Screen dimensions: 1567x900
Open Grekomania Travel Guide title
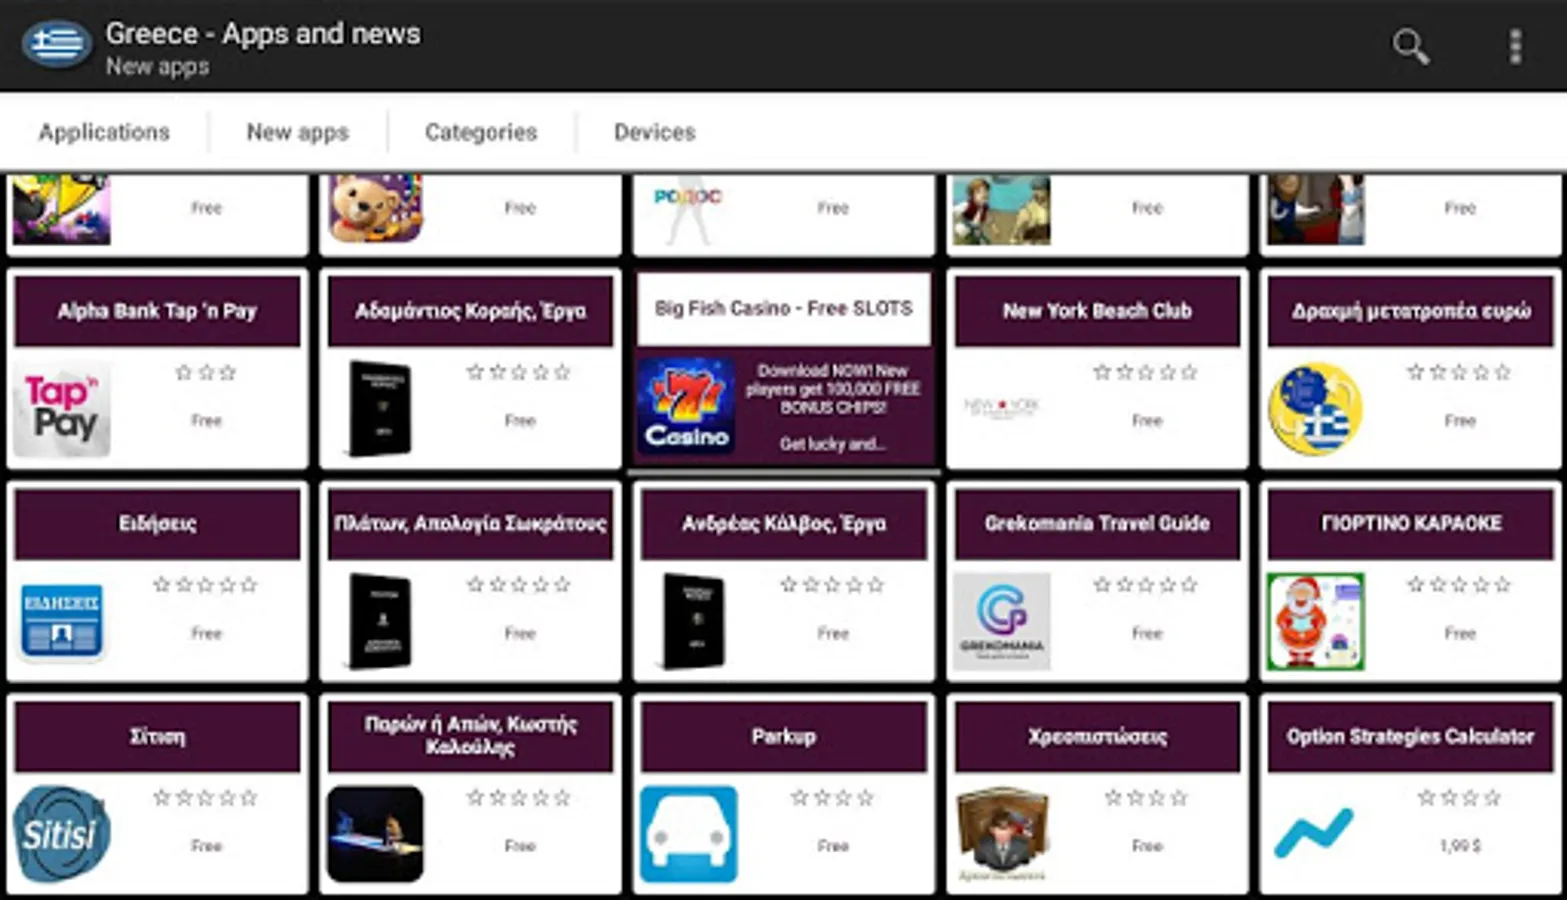pos(1097,524)
